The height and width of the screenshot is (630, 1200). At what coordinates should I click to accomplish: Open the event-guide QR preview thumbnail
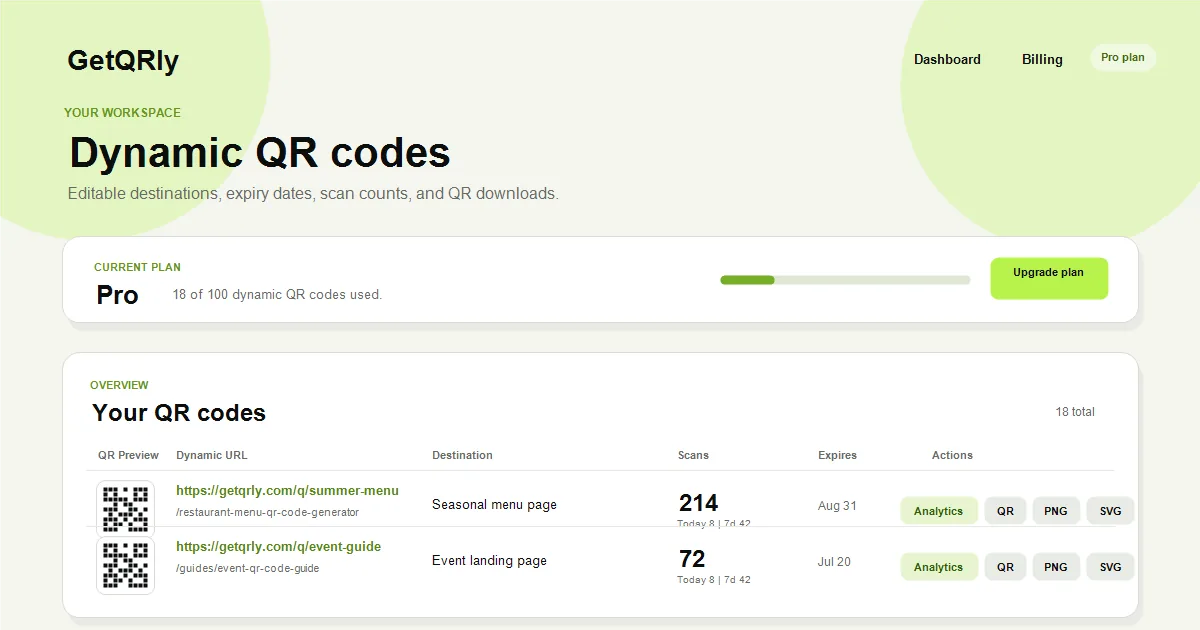(x=125, y=565)
